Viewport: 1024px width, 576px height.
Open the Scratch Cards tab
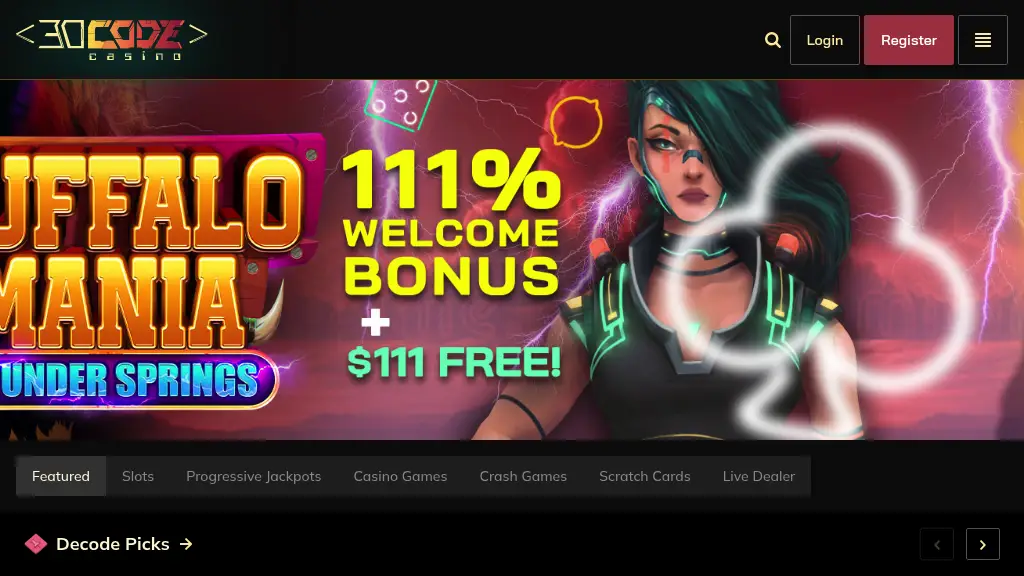[x=645, y=476]
